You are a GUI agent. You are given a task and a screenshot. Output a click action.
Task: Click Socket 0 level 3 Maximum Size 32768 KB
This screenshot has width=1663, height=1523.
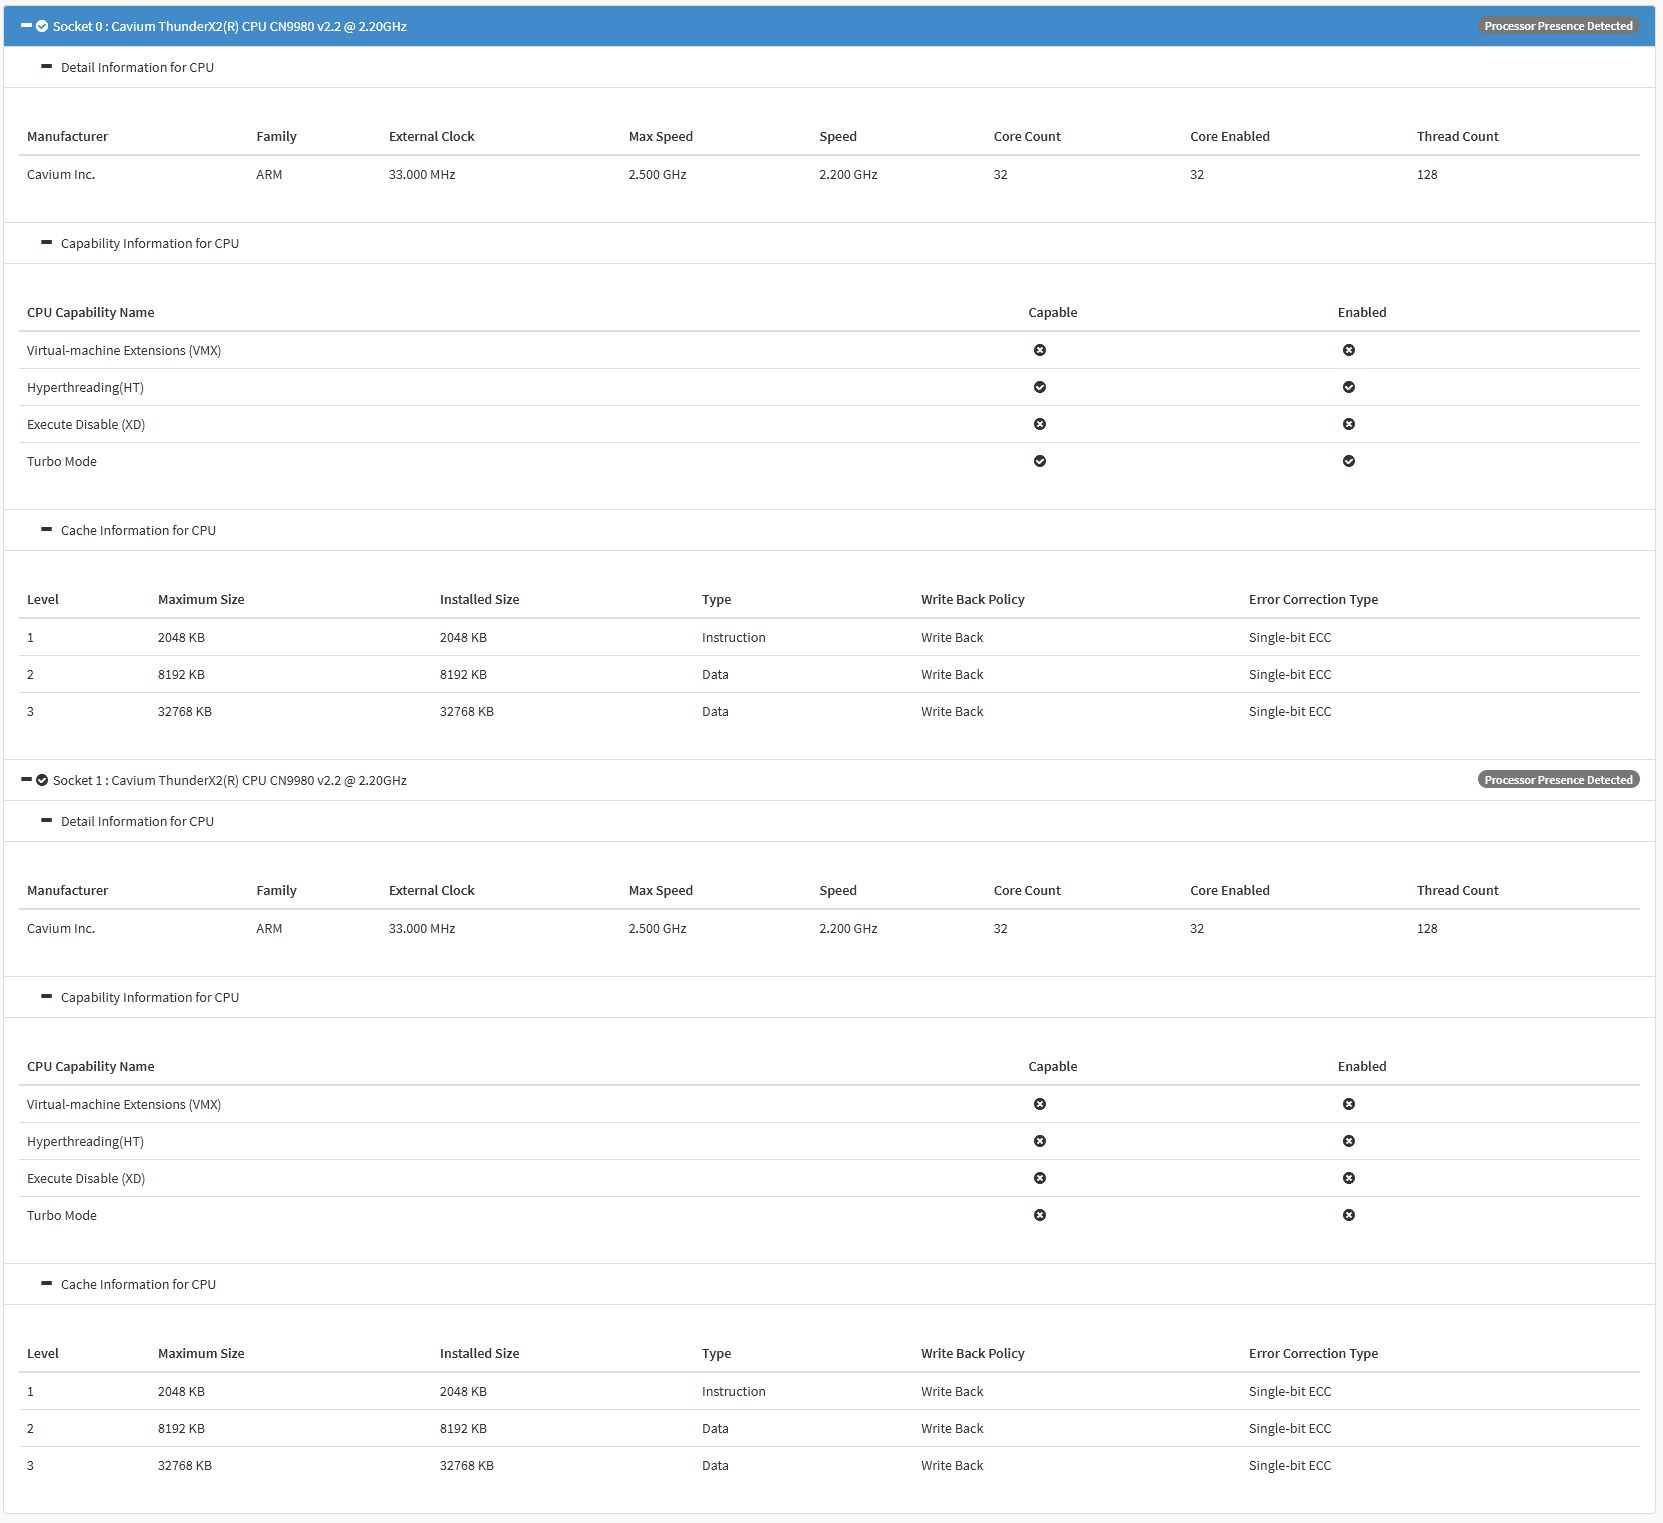(185, 712)
